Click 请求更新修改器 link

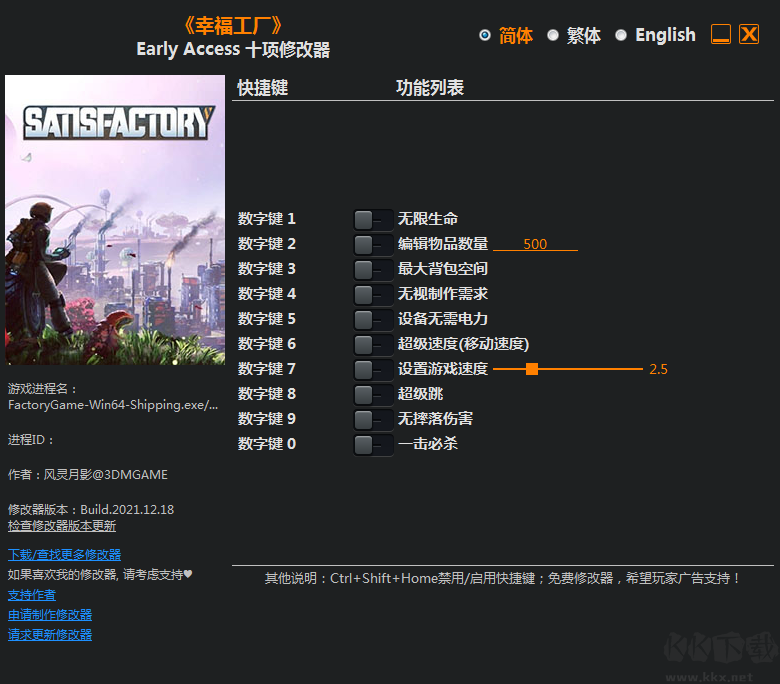pos(50,635)
